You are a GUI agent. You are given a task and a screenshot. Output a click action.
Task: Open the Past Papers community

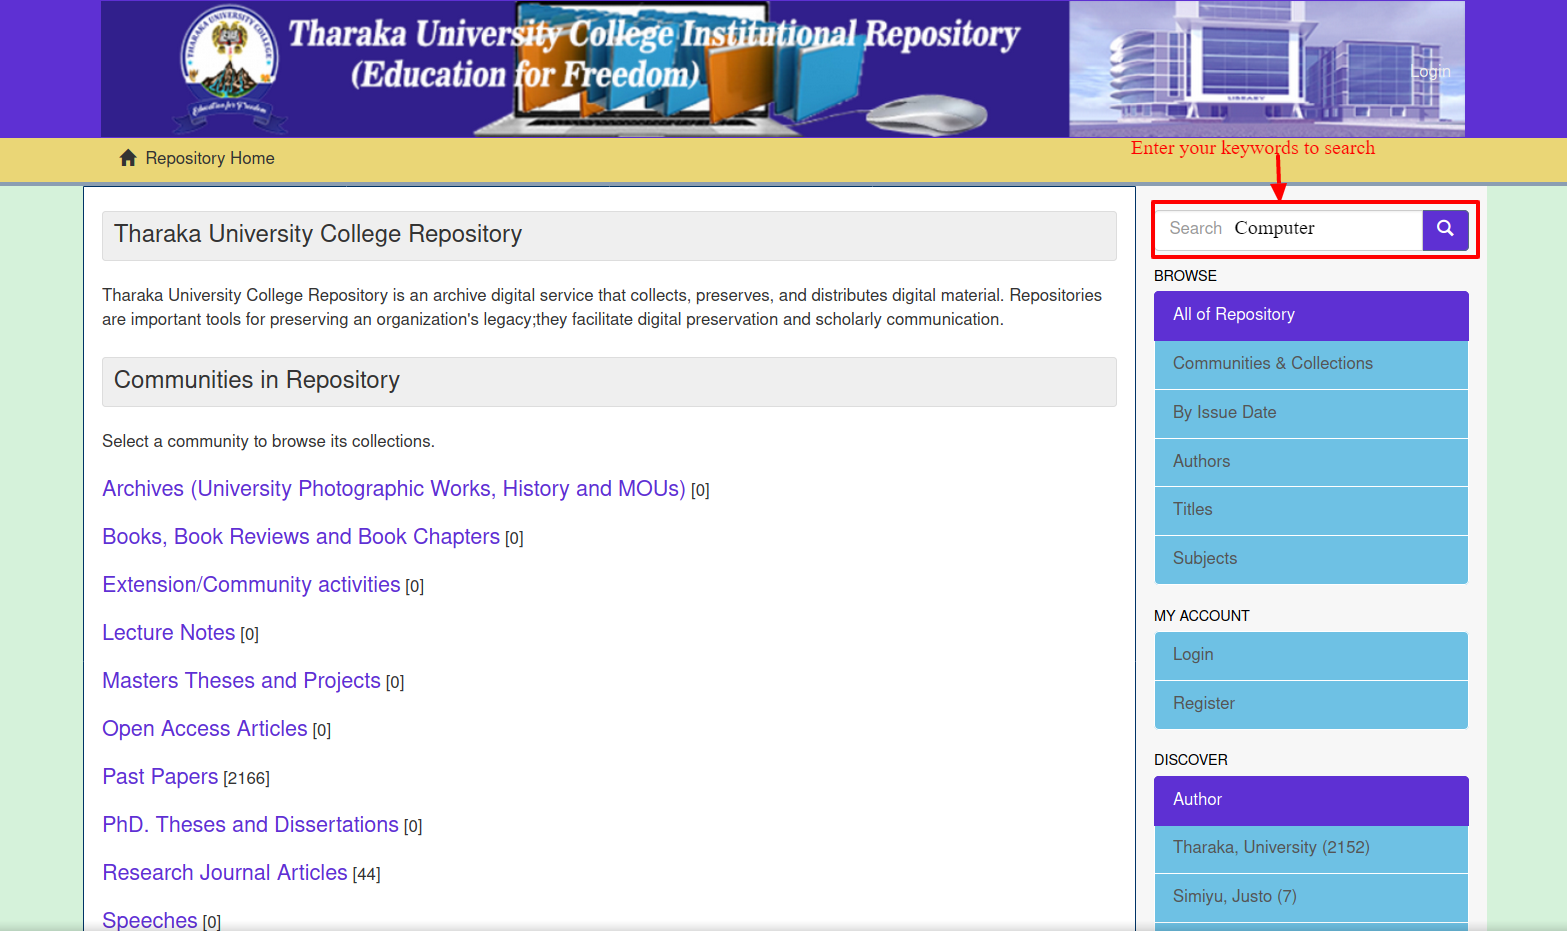point(160,777)
